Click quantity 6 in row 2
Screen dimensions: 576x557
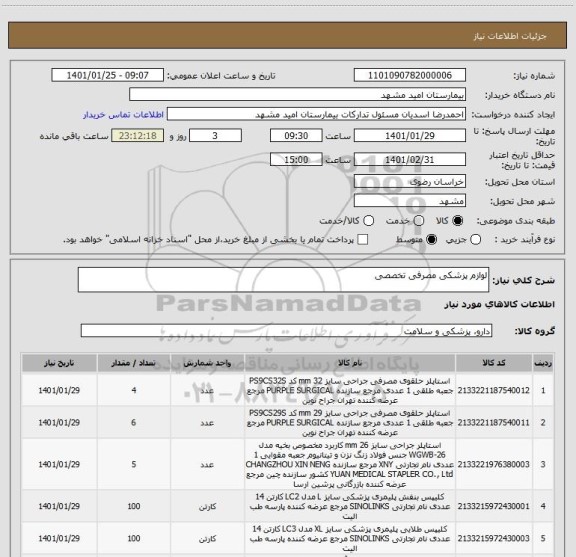(x=134, y=423)
